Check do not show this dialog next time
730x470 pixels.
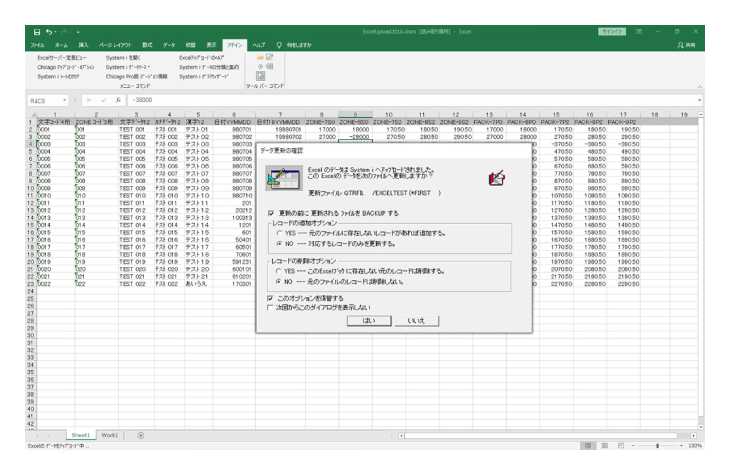click(x=270, y=308)
